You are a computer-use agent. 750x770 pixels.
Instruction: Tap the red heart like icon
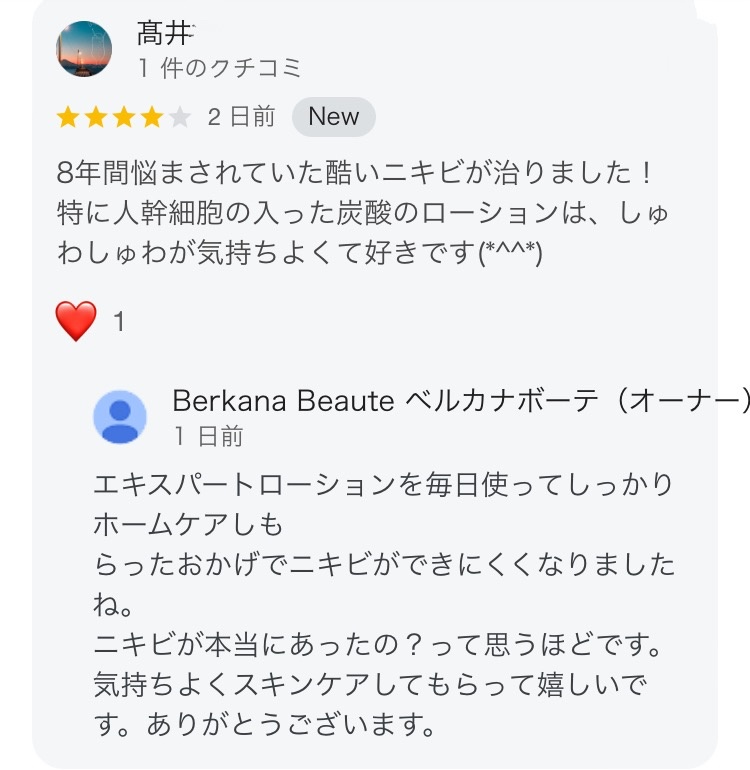[77, 322]
